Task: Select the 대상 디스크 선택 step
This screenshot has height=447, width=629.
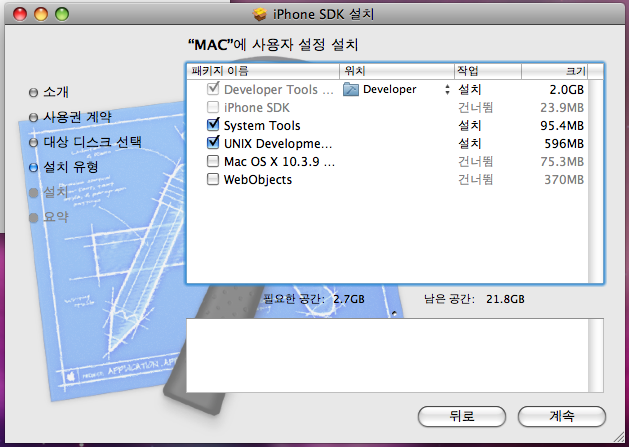Action: [x=85, y=142]
